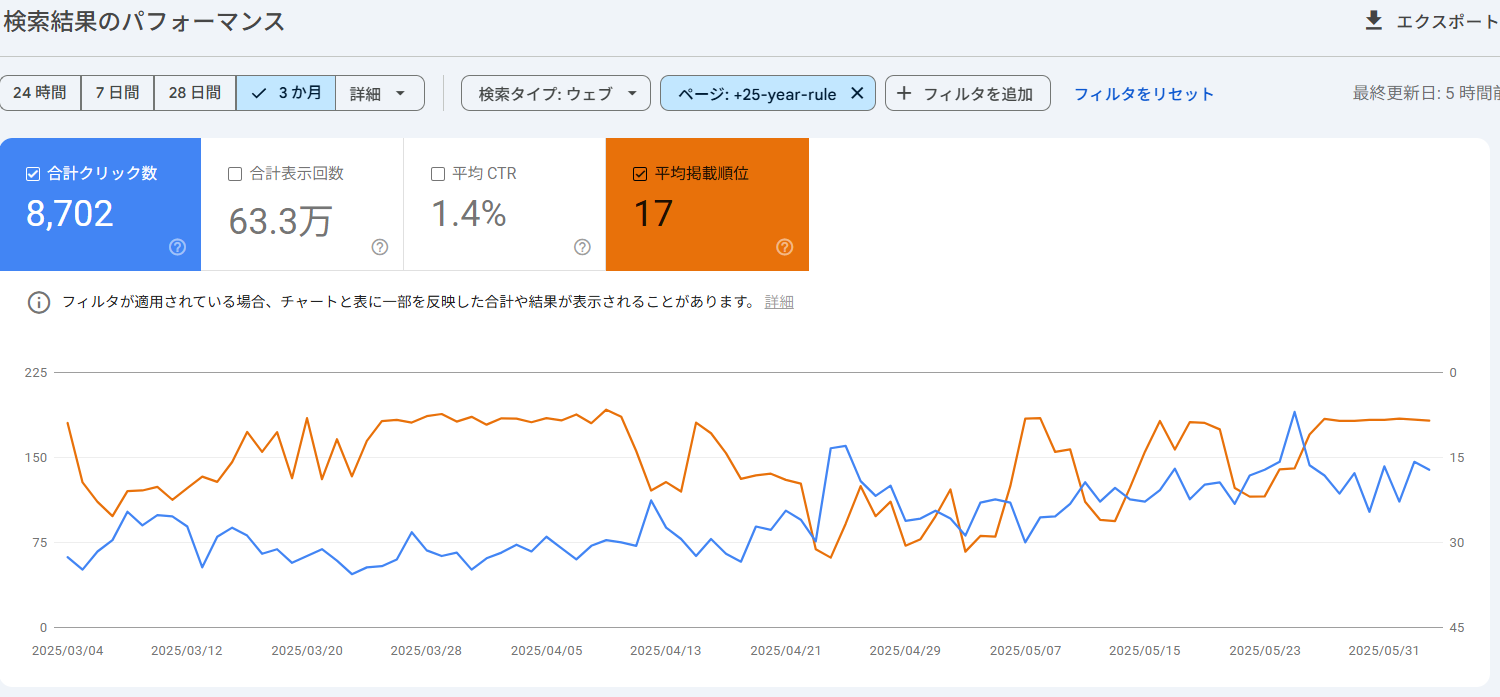This screenshot has width=1500, height=697.
Task: Select the 7日間 date range tab
Action: (117, 92)
